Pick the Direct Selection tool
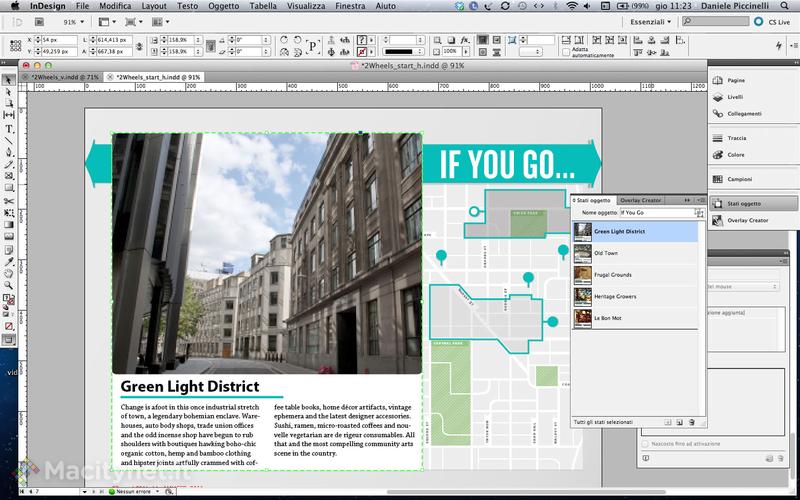Viewport: 800px width, 500px height. [9, 91]
